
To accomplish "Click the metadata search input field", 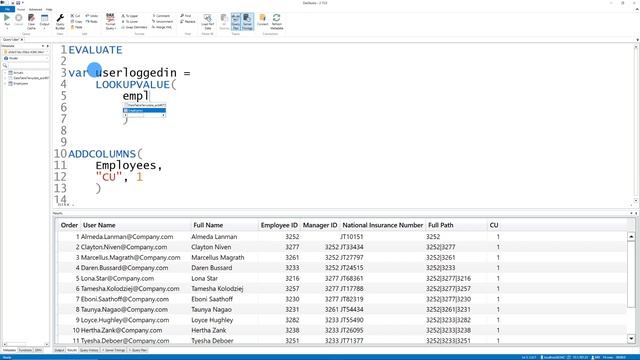I will (x=28, y=66).
